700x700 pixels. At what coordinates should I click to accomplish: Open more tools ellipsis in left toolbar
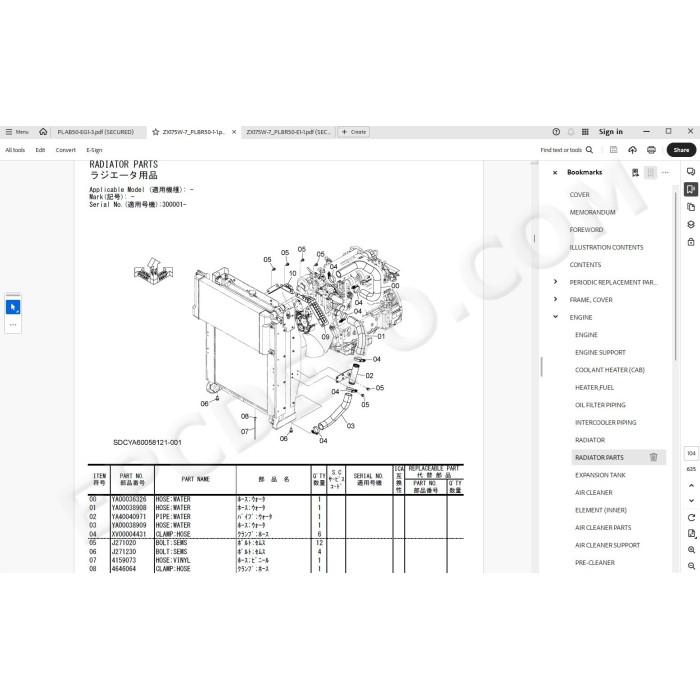13,325
